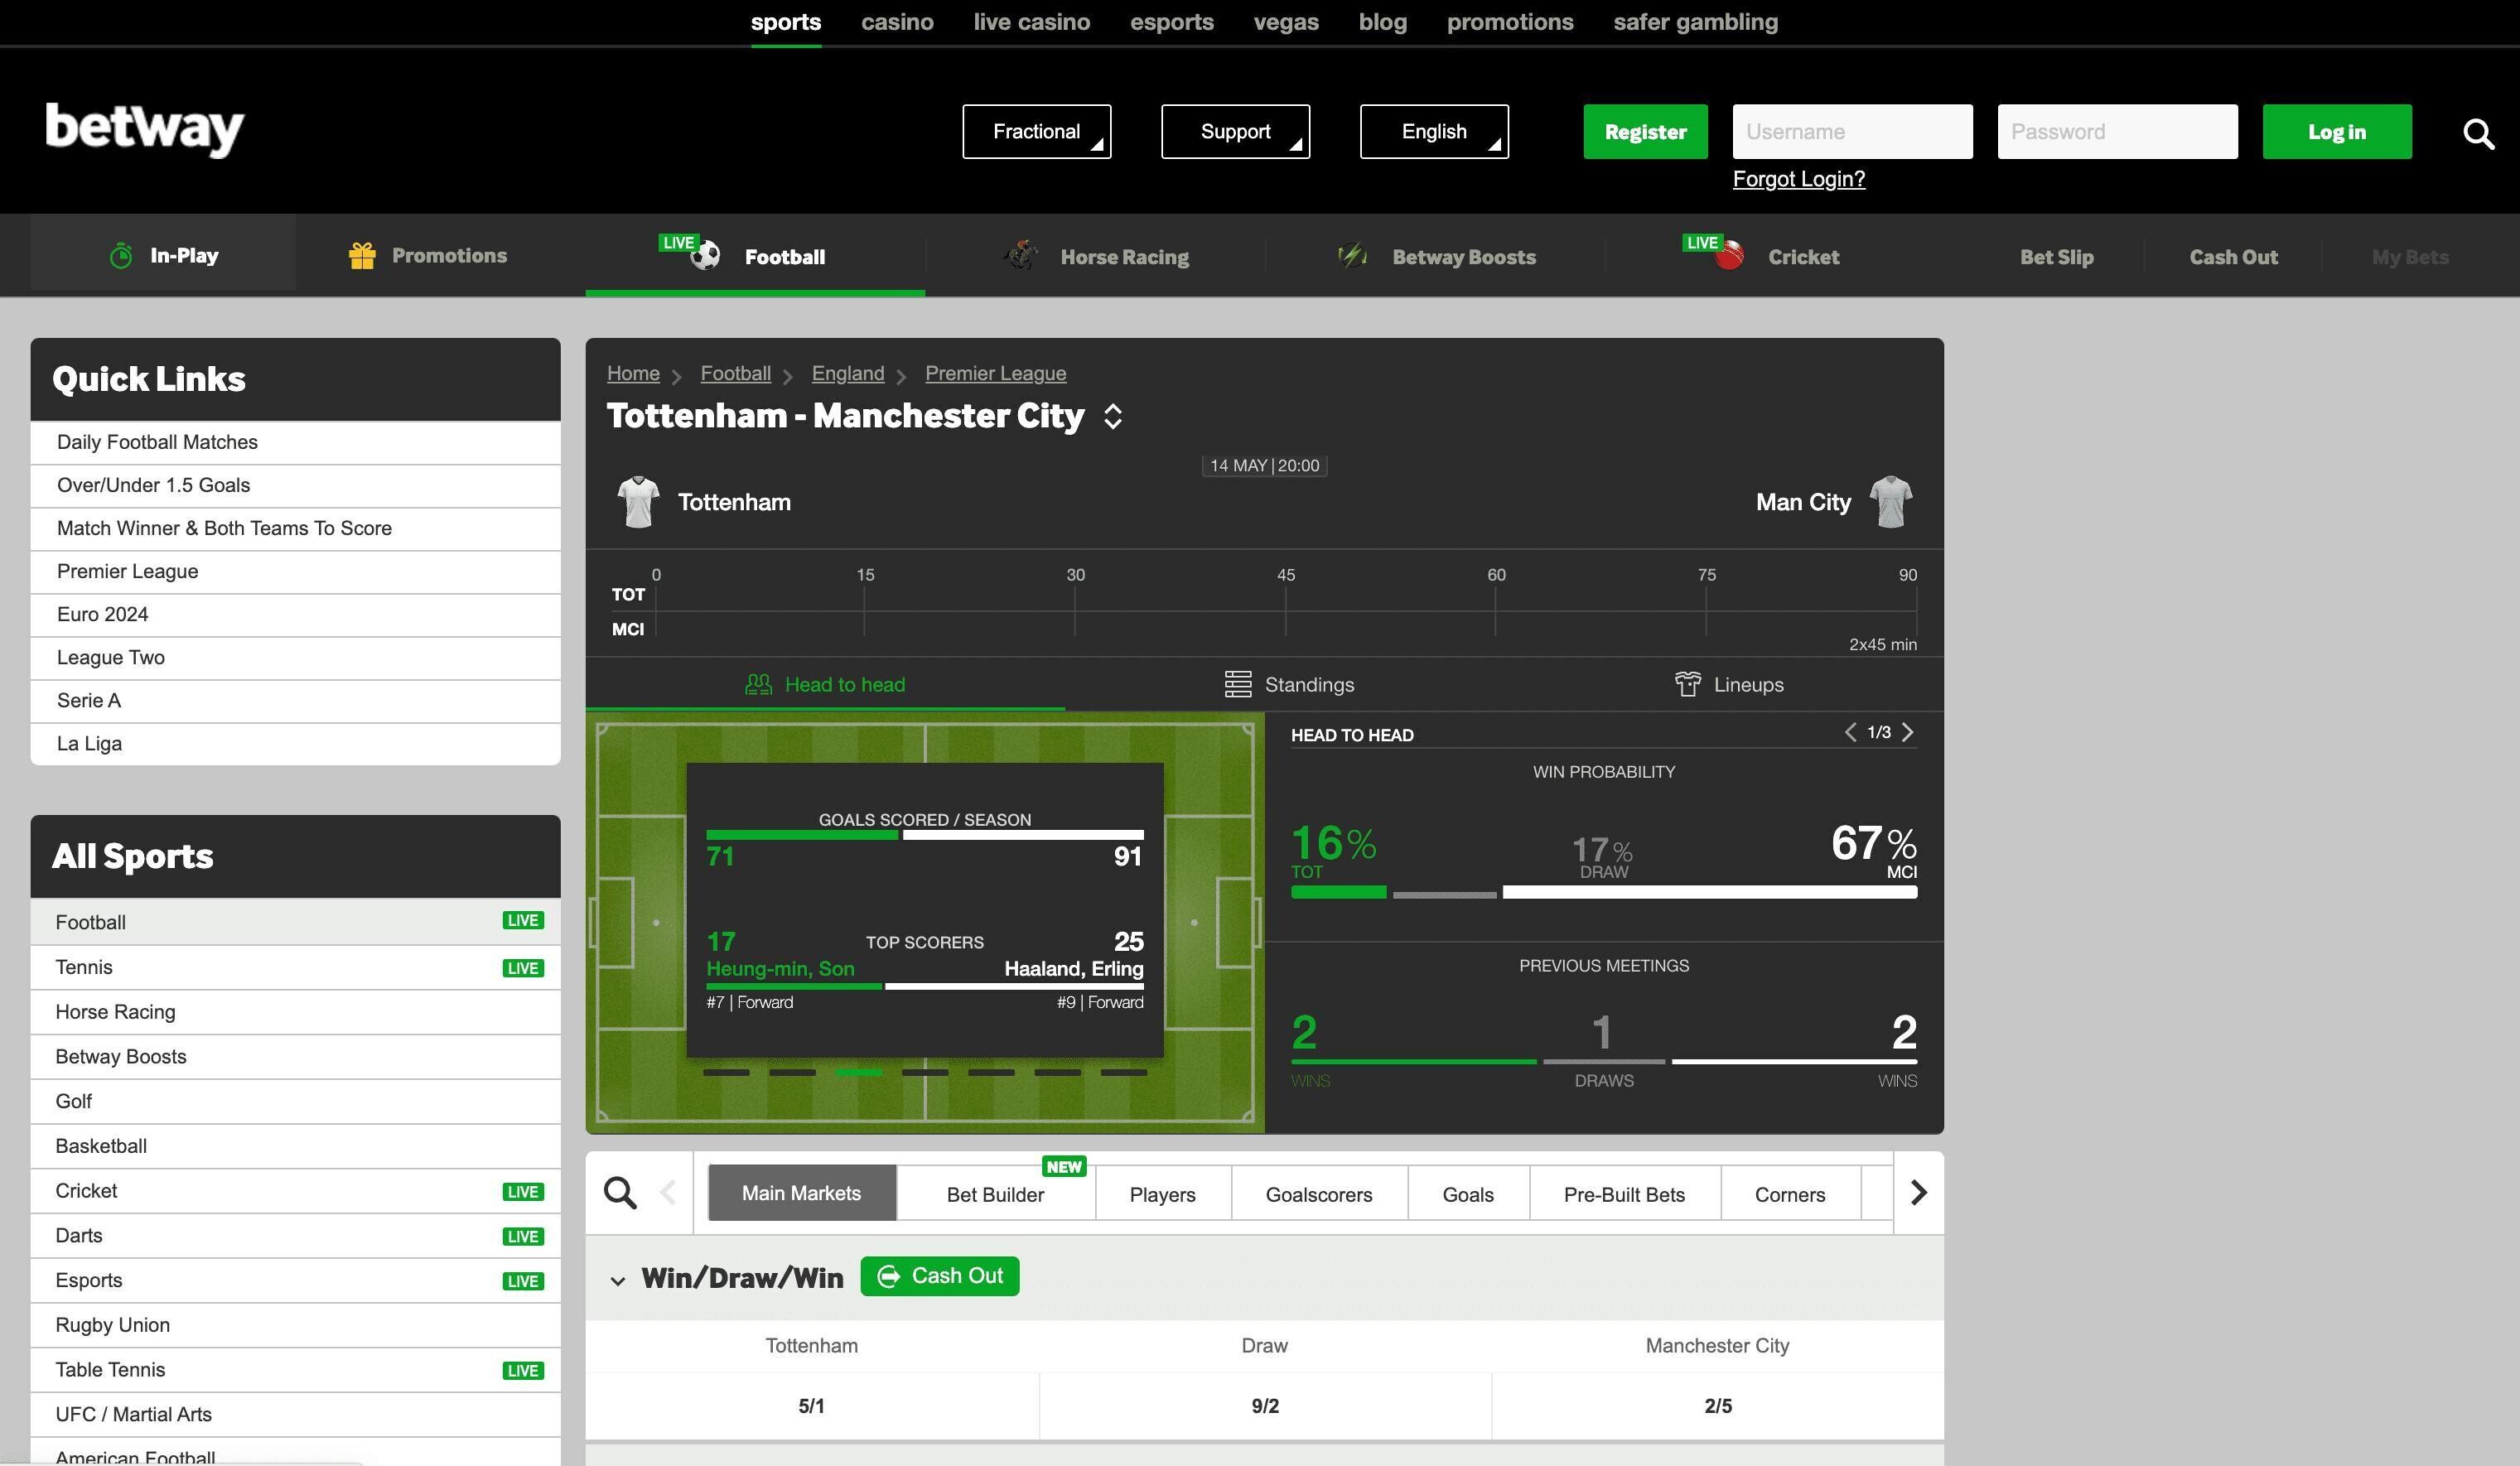Open the blog top menu
2520x1466 pixels.
(x=1383, y=22)
